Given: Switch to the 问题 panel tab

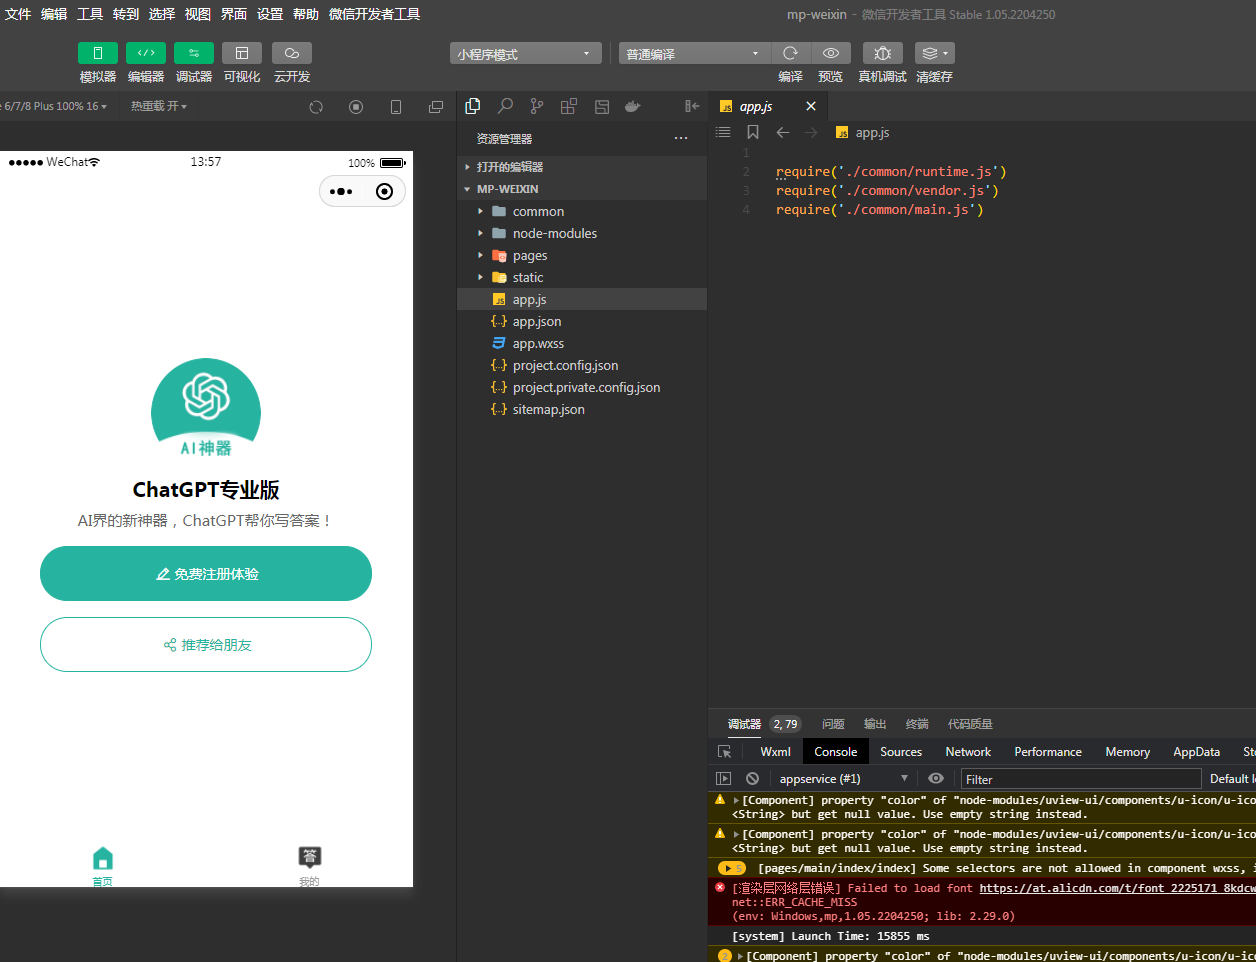Looking at the screenshot, I should coord(833,724).
